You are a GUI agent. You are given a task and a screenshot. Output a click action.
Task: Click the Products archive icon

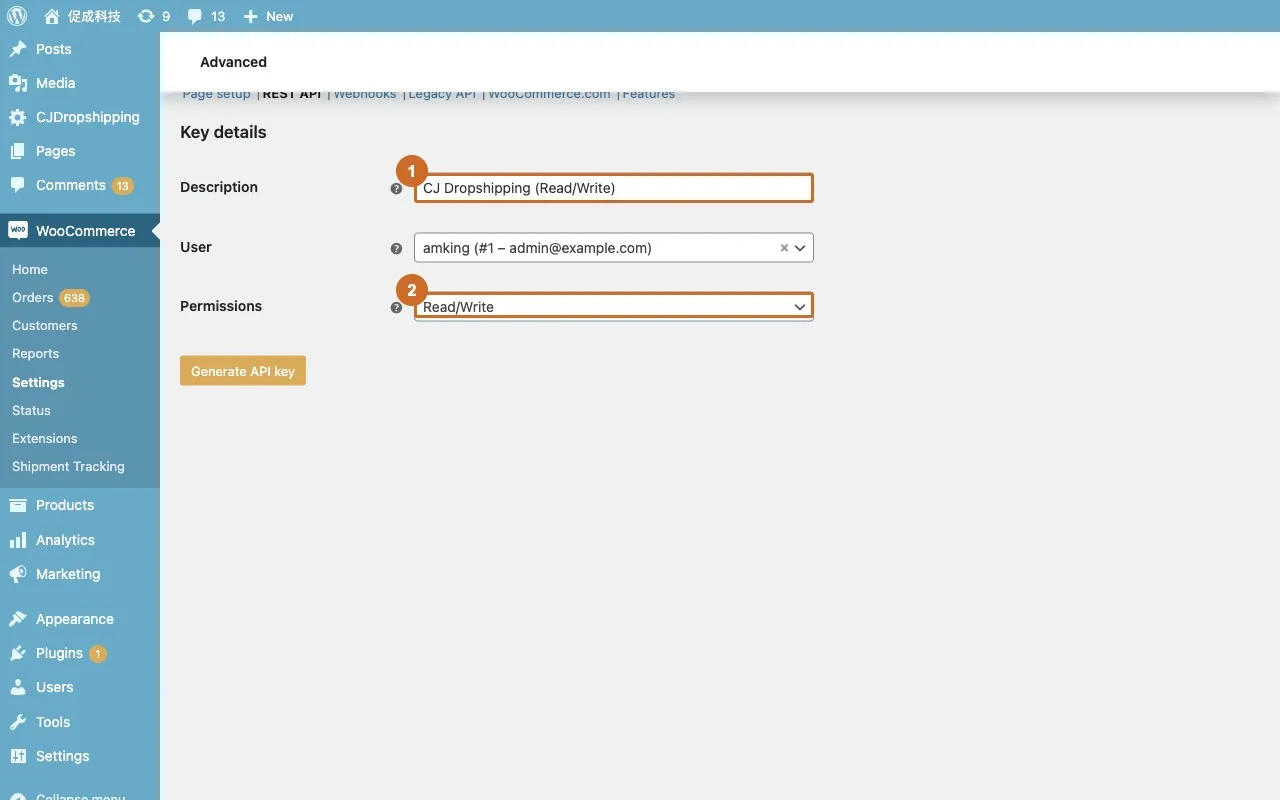(18, 505)
